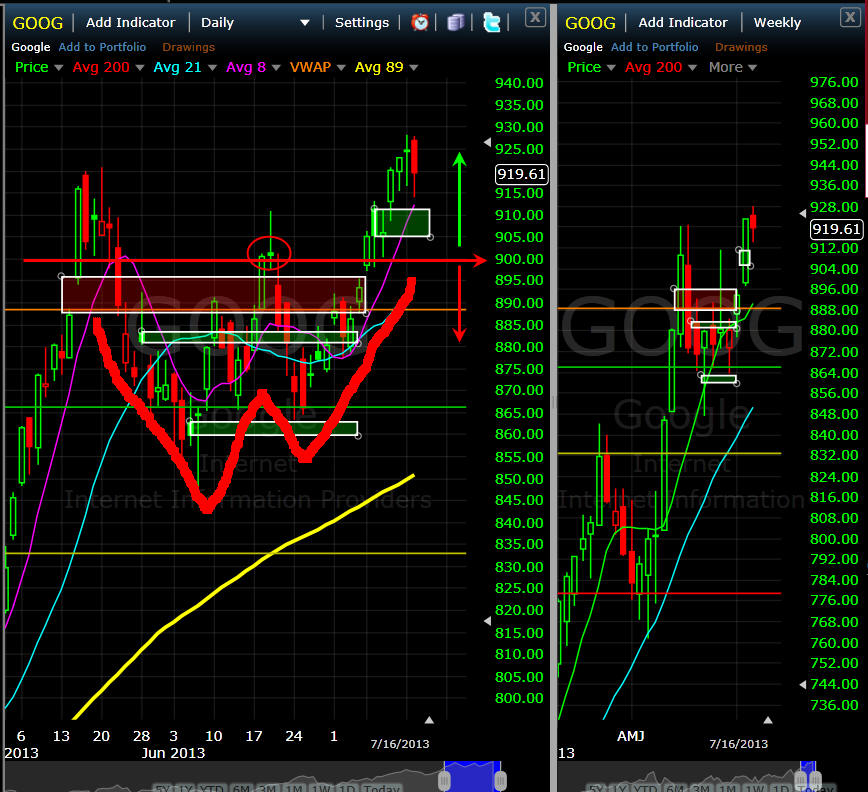Close the Daily GOOG chart panel

click(535, 17)
